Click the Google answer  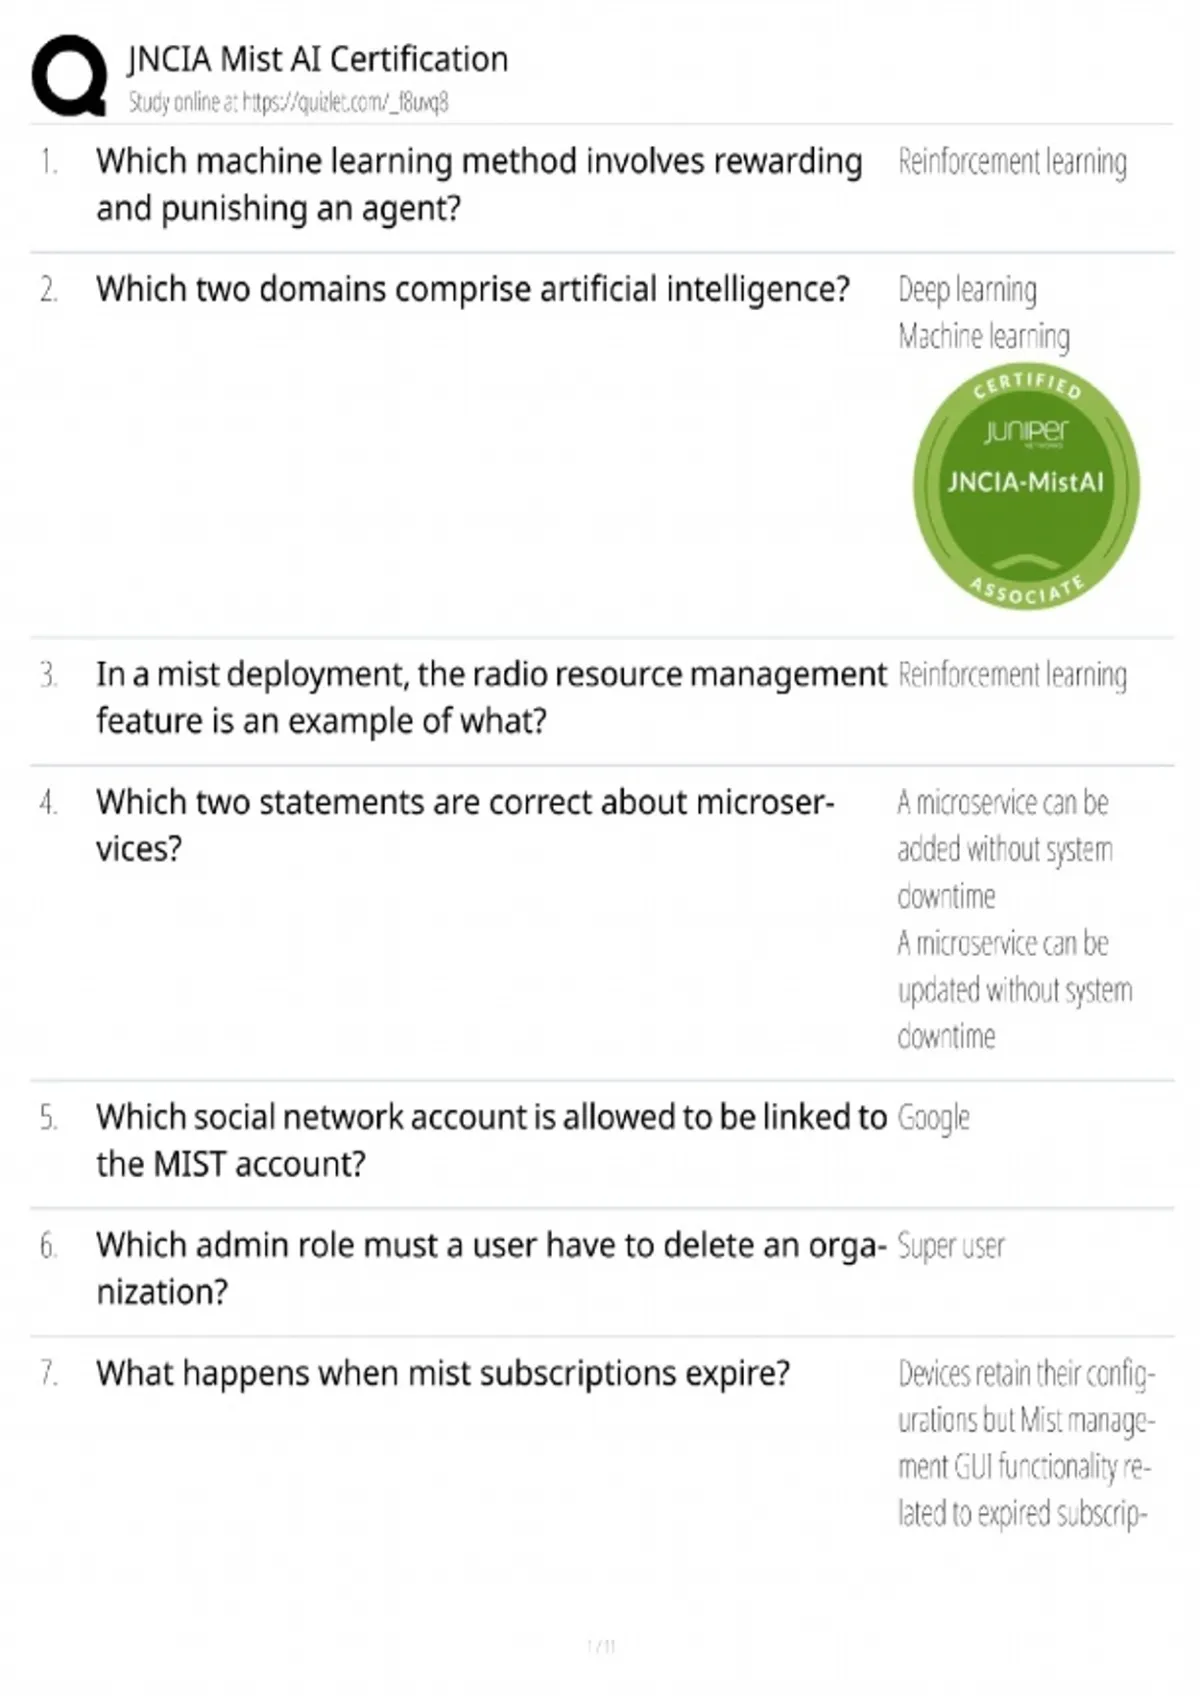tap(934, 1118)
